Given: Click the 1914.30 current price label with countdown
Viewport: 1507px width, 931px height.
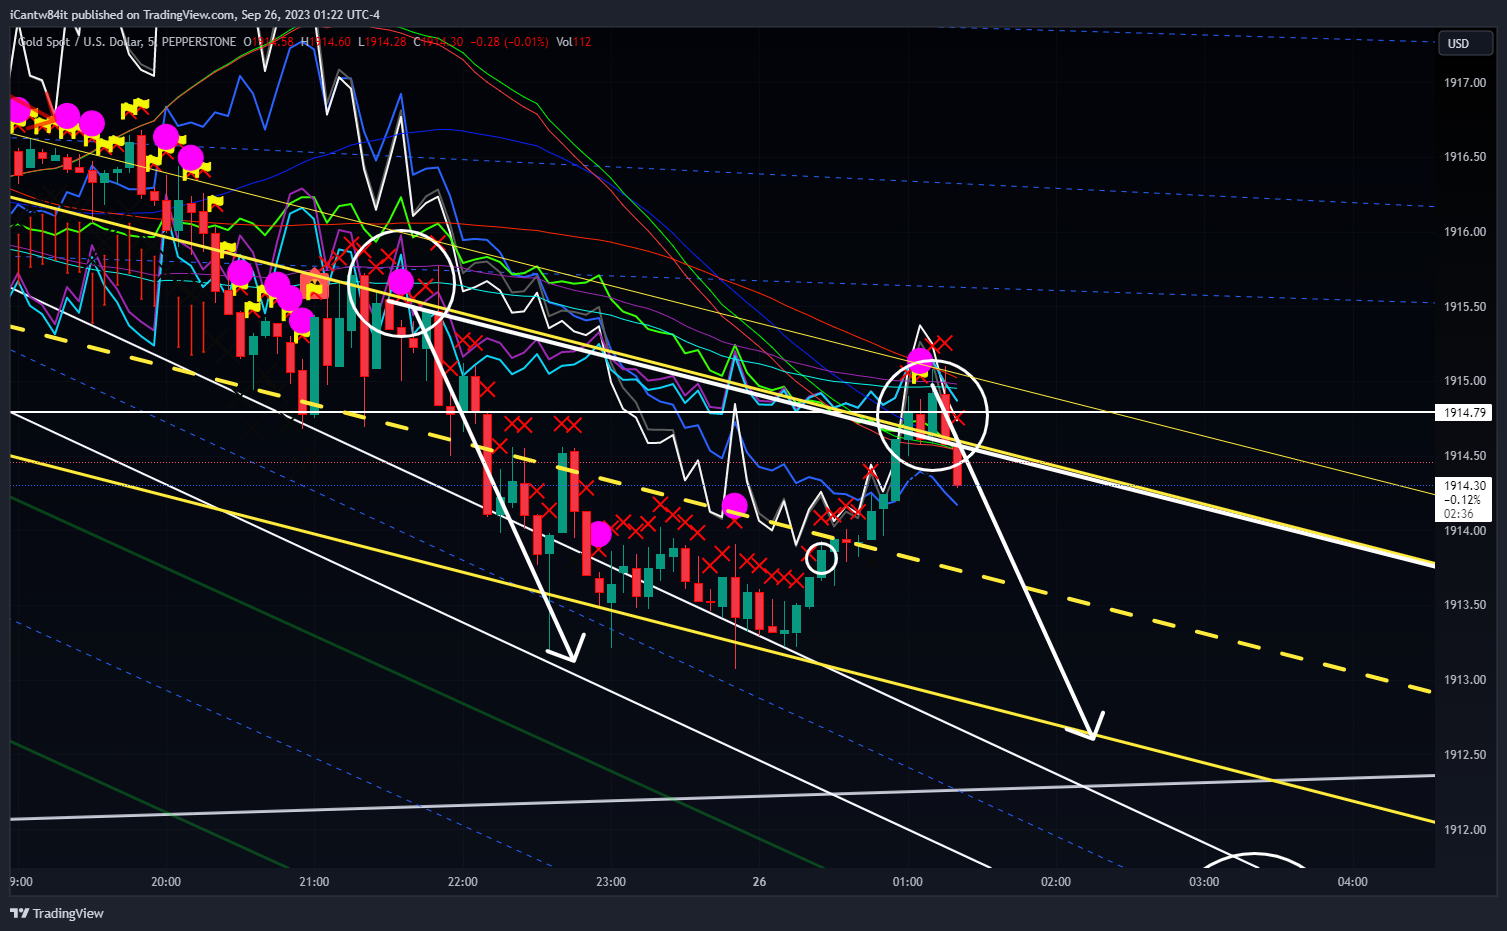Looking at the screenshot, I should 1464,499.
